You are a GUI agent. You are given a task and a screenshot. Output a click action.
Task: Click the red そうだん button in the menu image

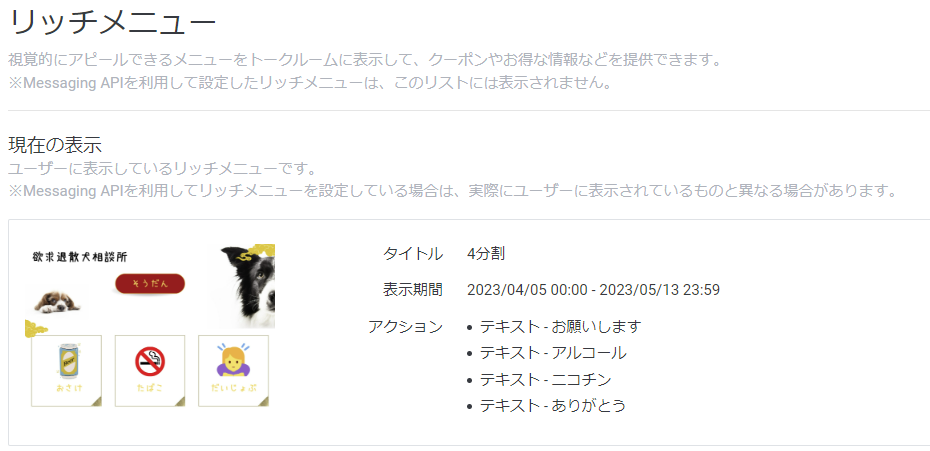150,284
